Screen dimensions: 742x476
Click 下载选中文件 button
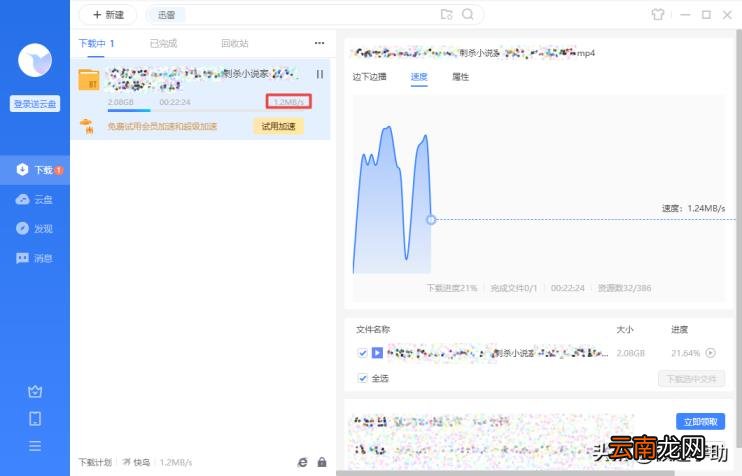[x=691, y=379]
